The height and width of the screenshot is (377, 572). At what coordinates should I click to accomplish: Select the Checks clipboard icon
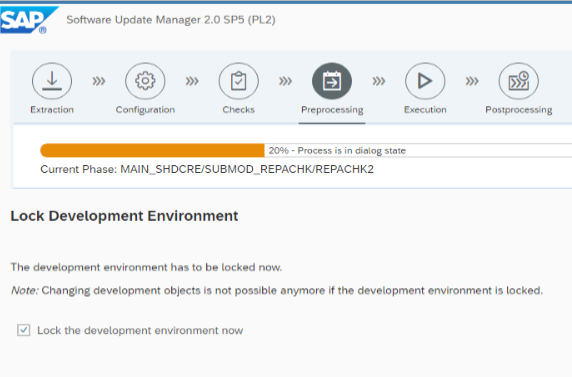coord(239,81)
